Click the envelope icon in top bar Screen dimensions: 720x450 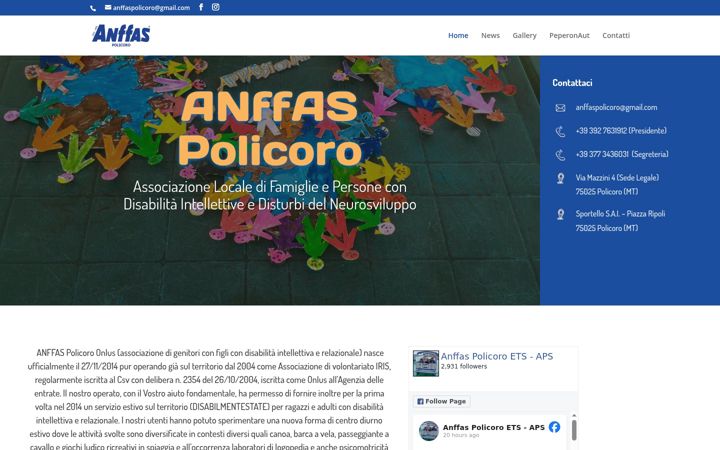click(108, 7)
